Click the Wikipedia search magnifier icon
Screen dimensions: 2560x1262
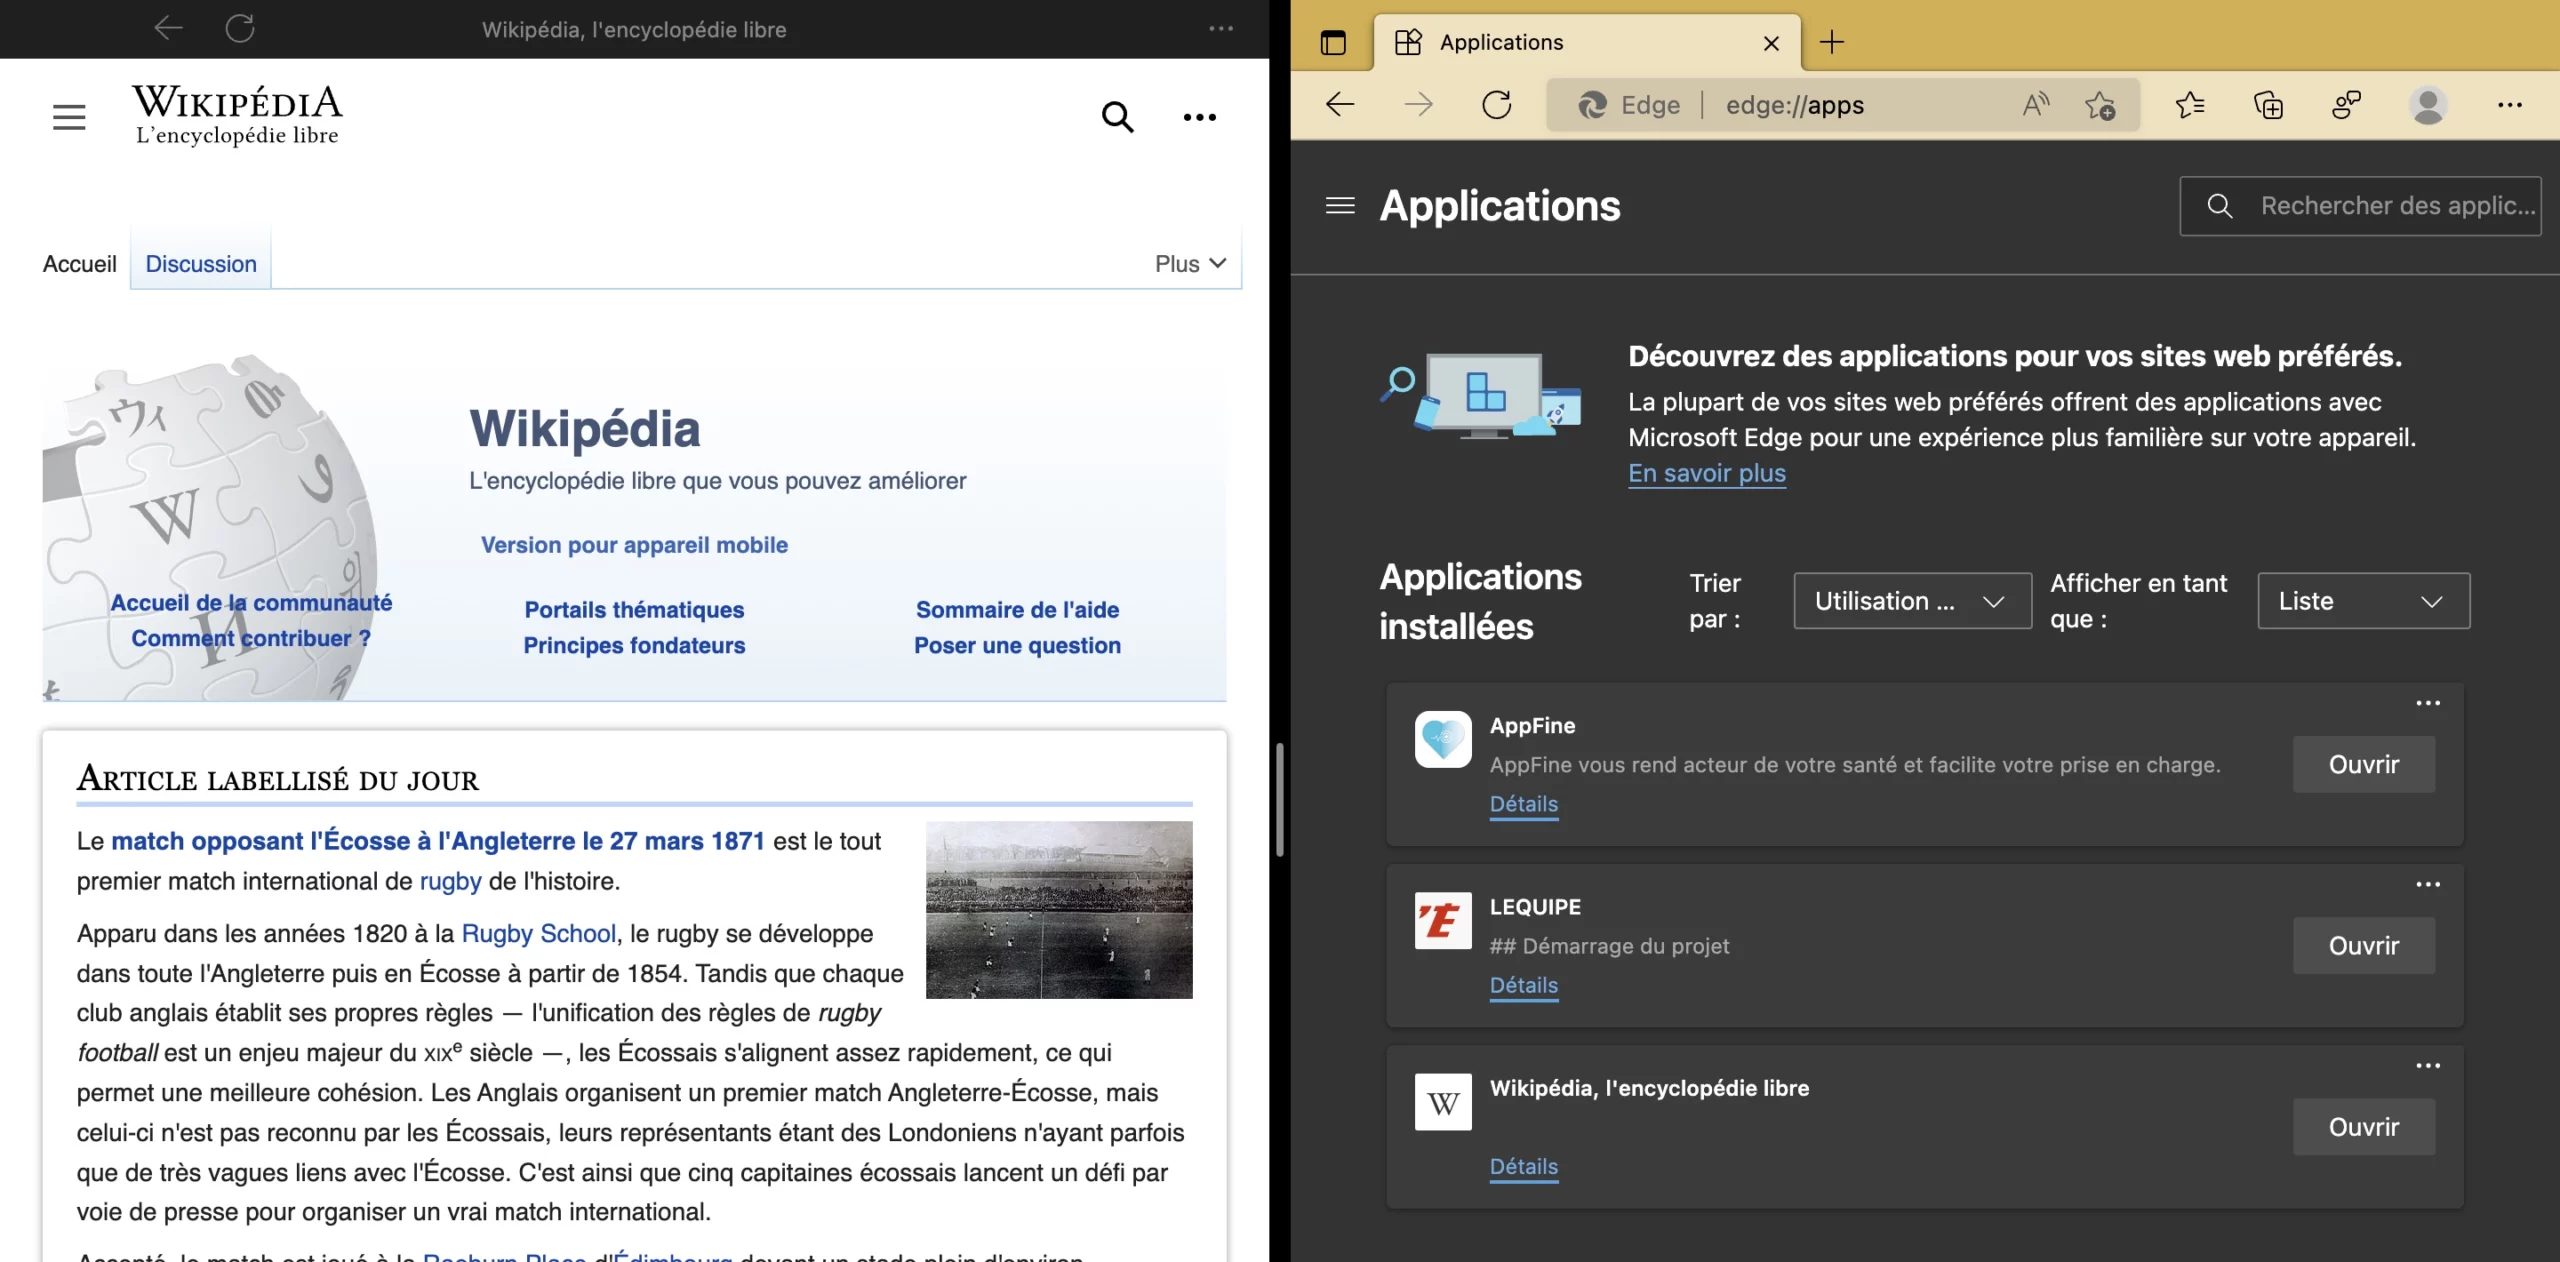click(1117, 117)
